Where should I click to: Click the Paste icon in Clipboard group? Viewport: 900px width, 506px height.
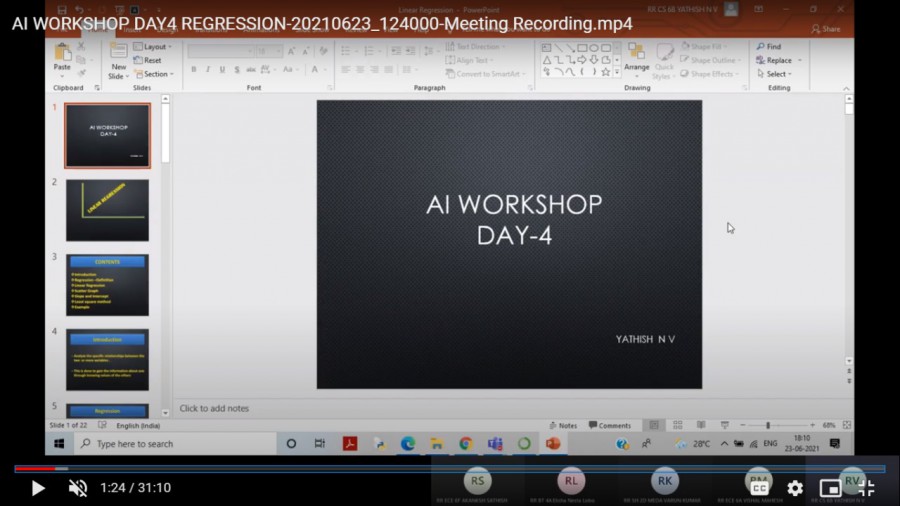(x=62, y=54)
